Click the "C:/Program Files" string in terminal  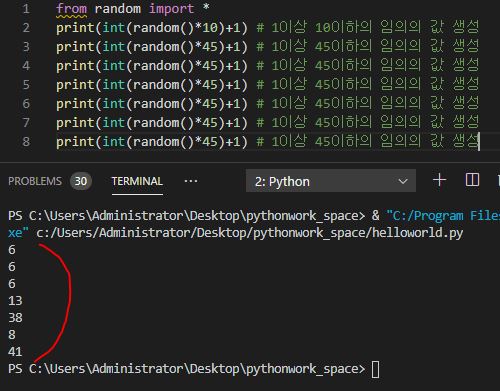(x=443, y=216)
